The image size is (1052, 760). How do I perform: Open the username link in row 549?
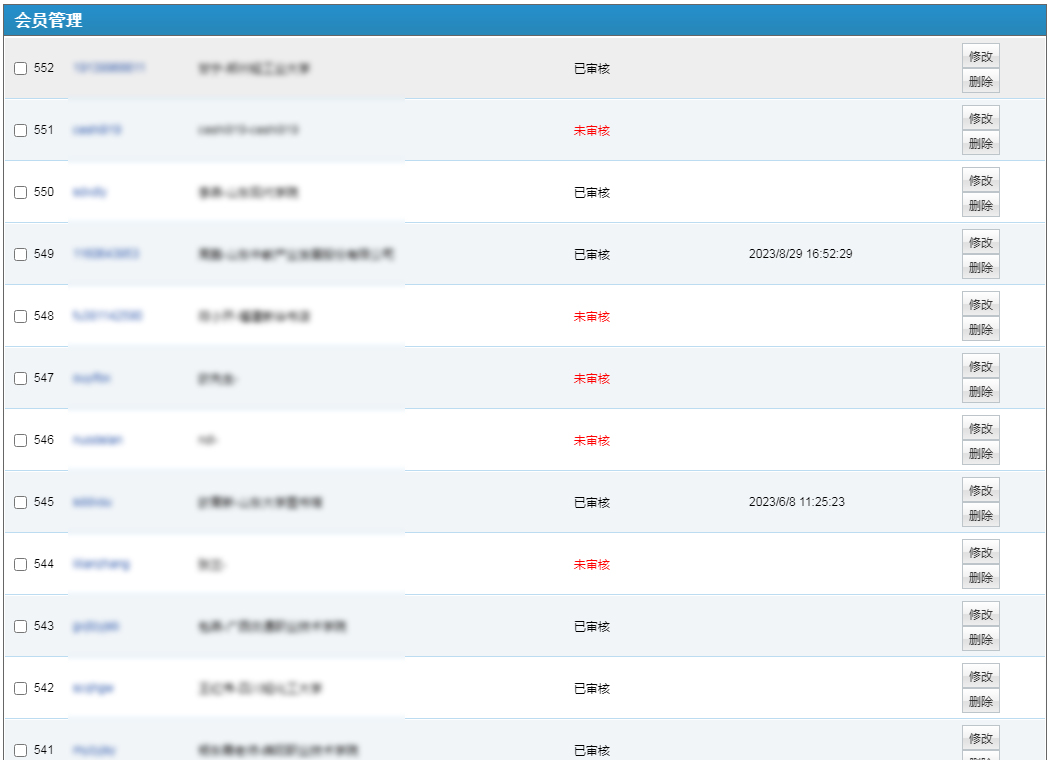[x=106, y=254]
